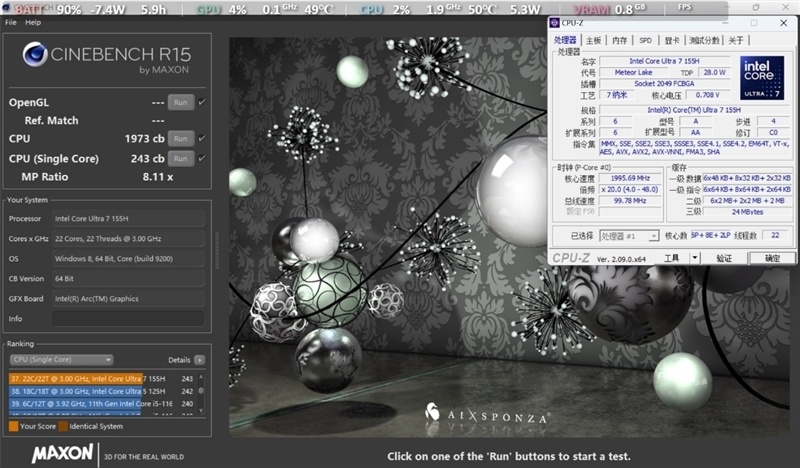The height and width of the screenshot is (468, 800).
Task: Open the CPU (Single Core) ranking dropdown
Action: [60, 360]
